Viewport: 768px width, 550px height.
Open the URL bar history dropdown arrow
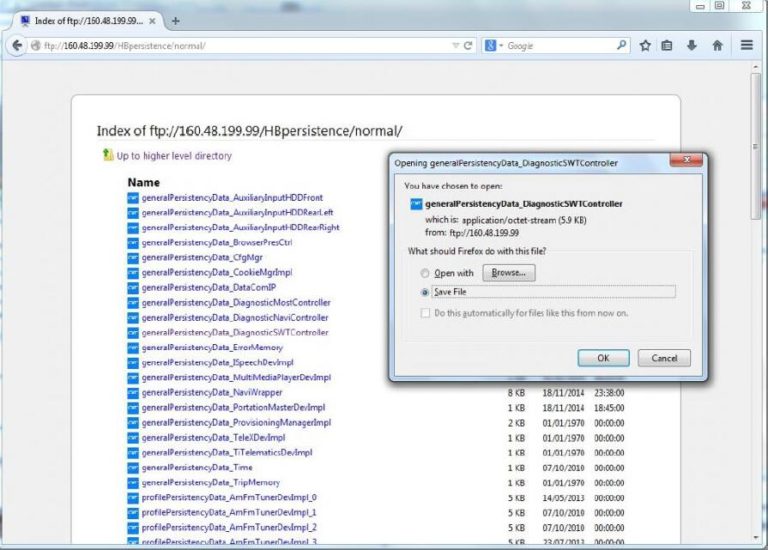pyautogui.click(x=456, y=46)
